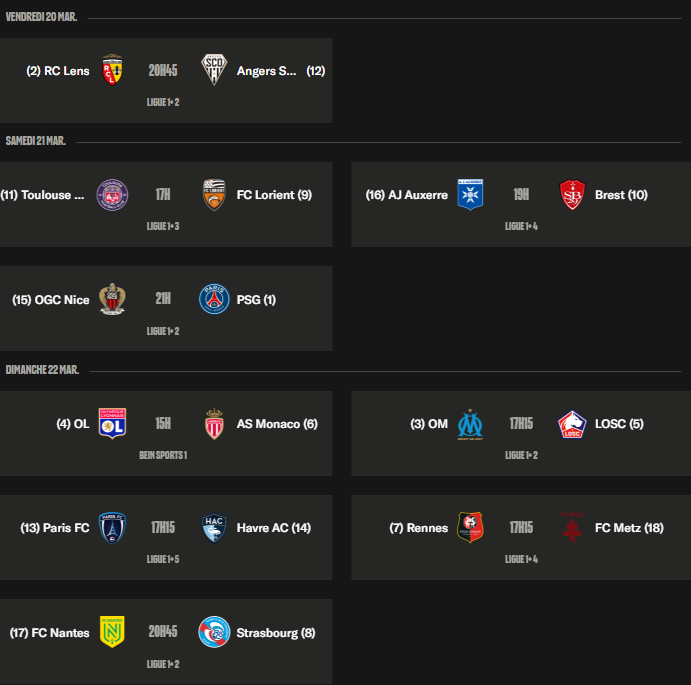Click the FC Nantes yellow crest
The width and height of the screenshot is (691, 685).
[112, 632]
